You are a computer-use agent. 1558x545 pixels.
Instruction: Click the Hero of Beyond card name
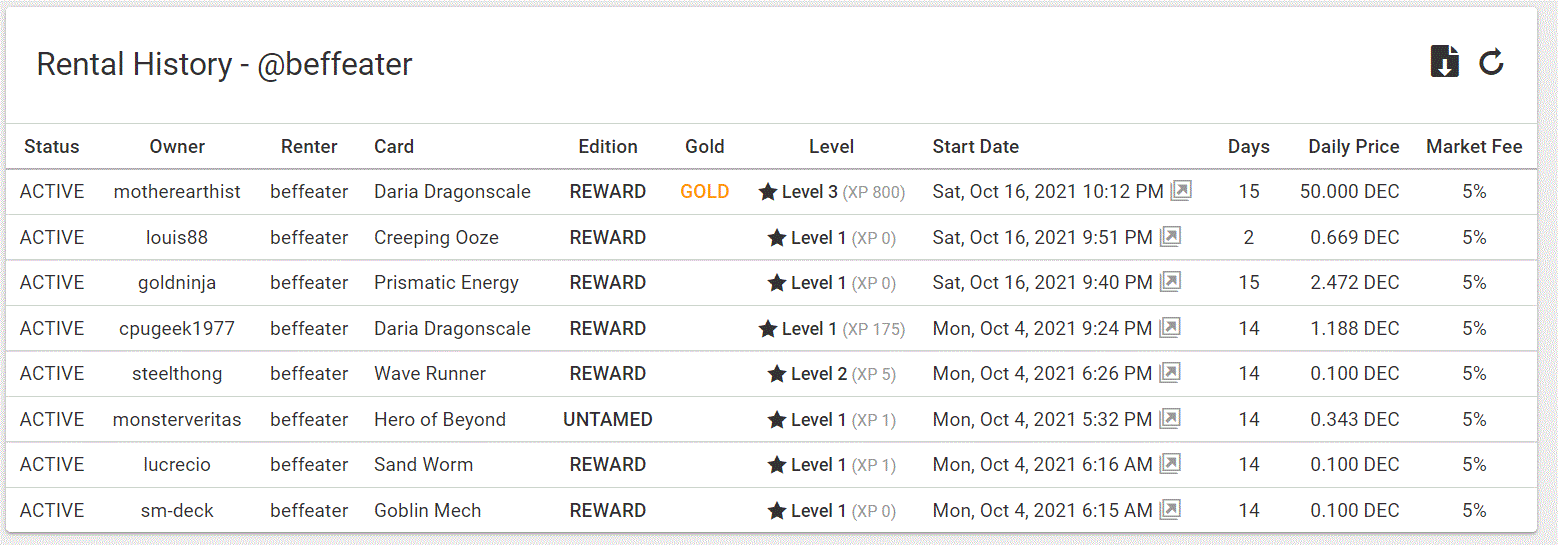tap(440, 419)
